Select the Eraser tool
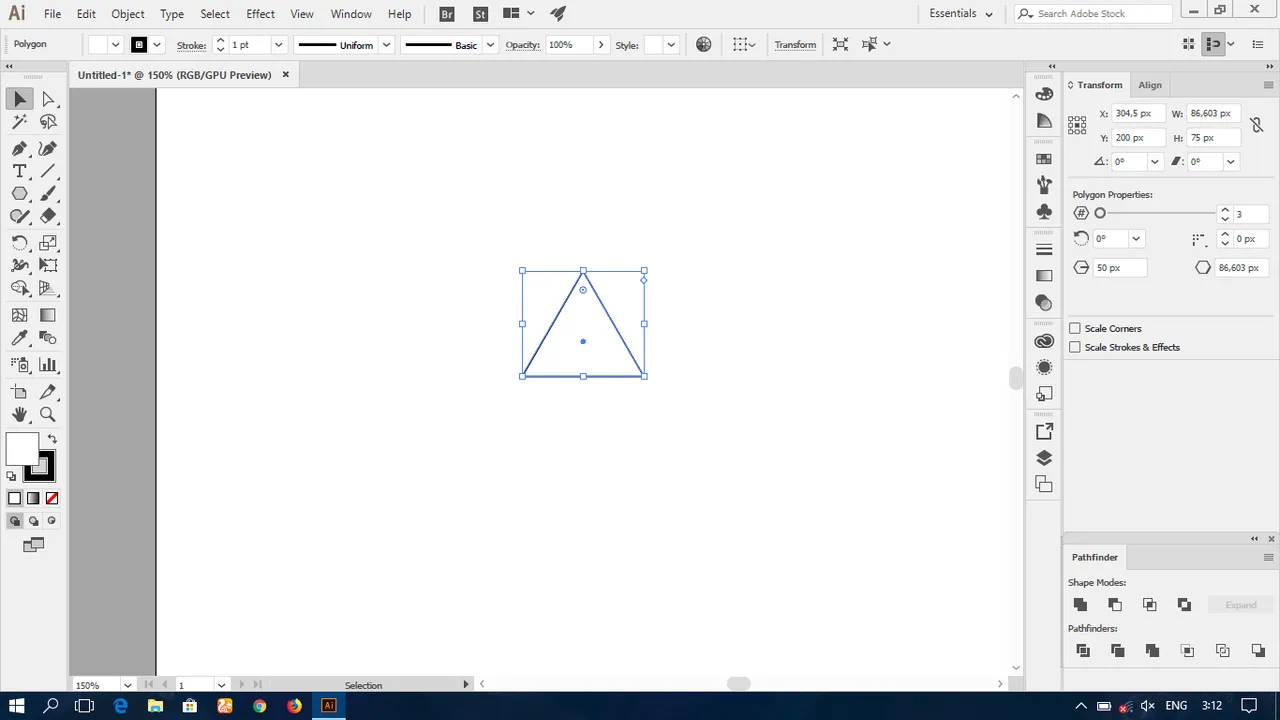 pyautogui.click(x=48, y=216)
